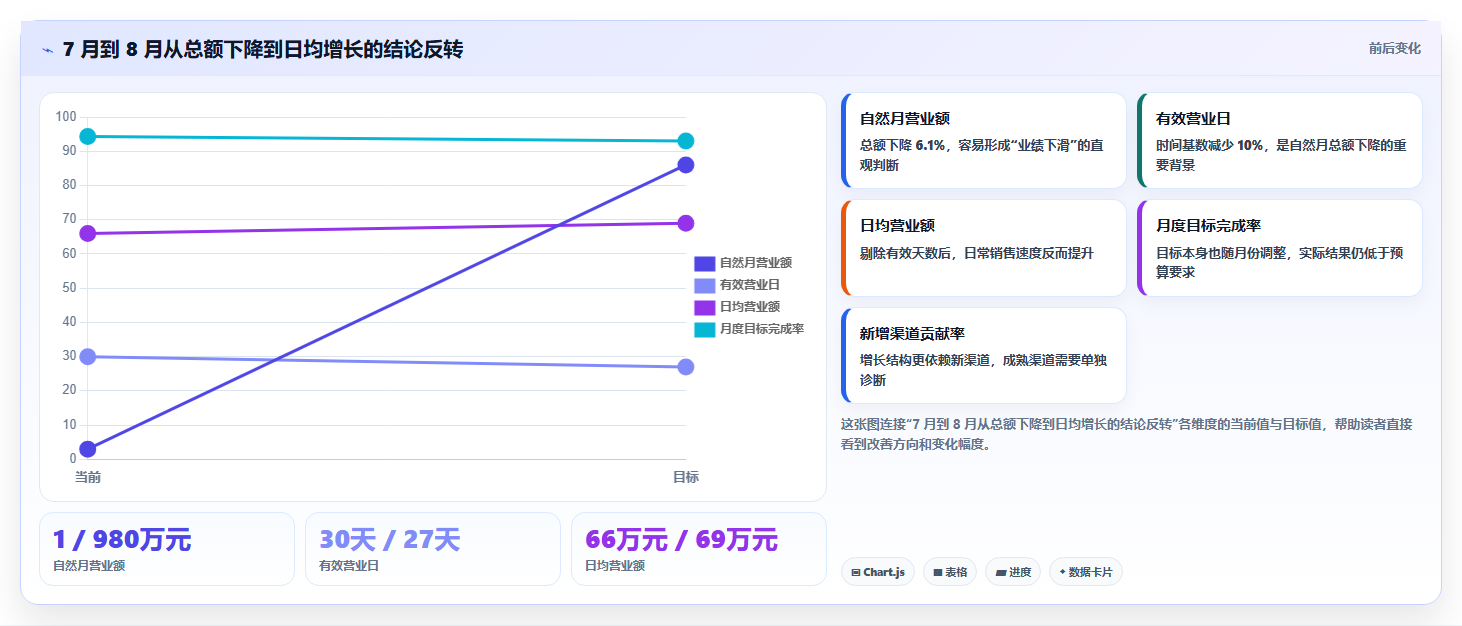This screenshot has width=1462, height=626.
Task: Click the 当前 x-axis label
Action: [88, 477]
